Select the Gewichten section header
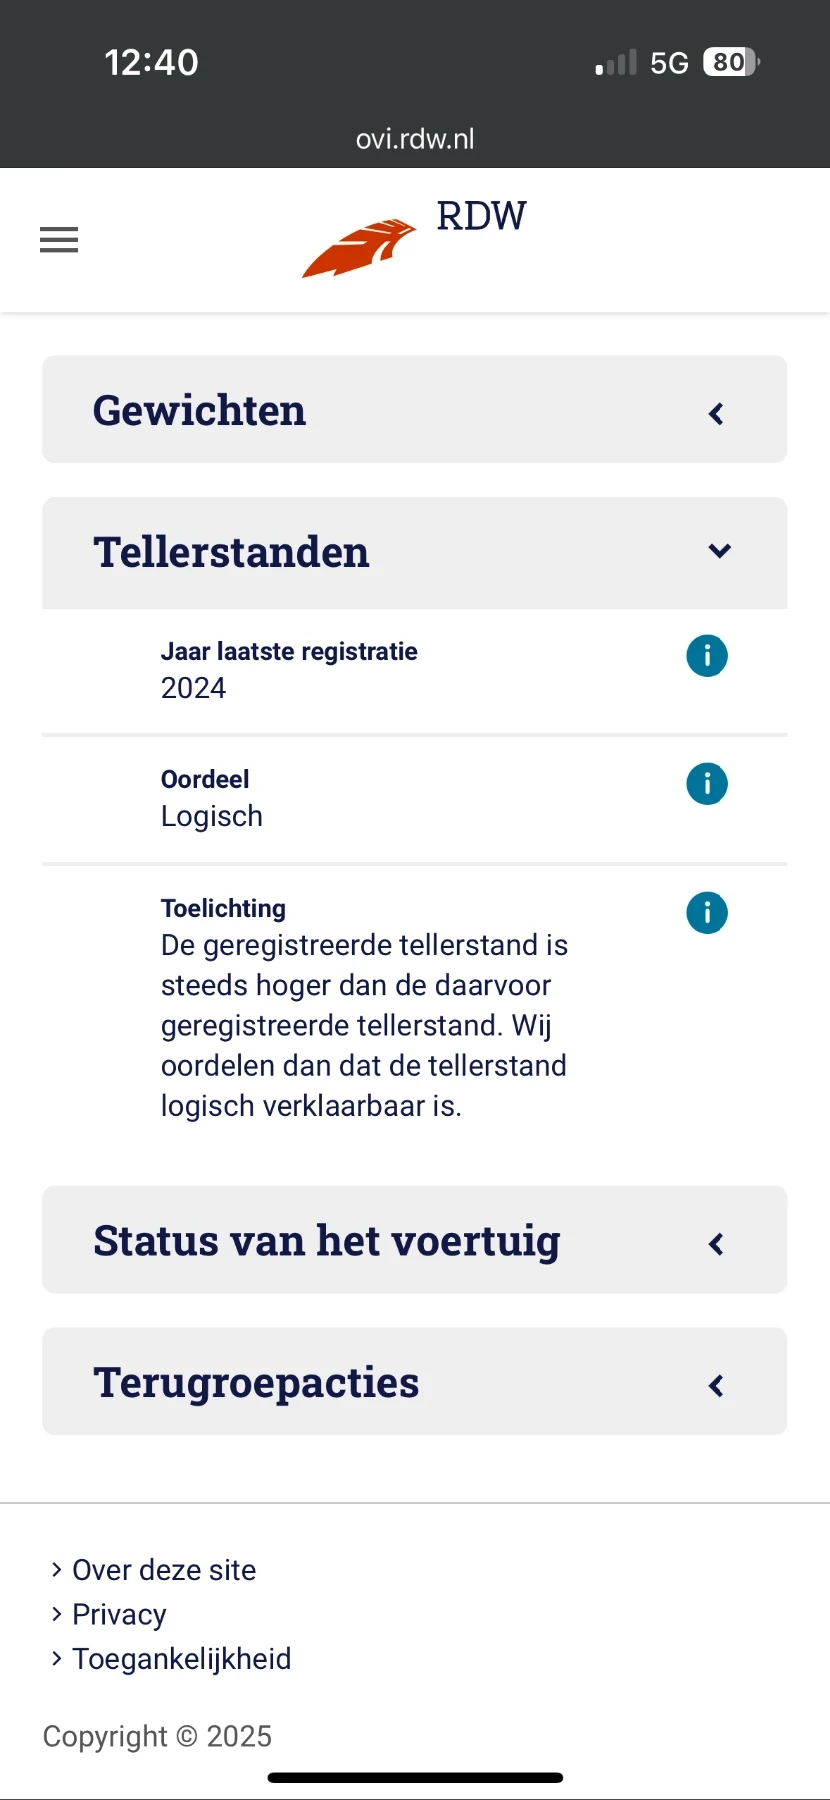Viewport: 830px width, 1800px height. tap(199, 410)
